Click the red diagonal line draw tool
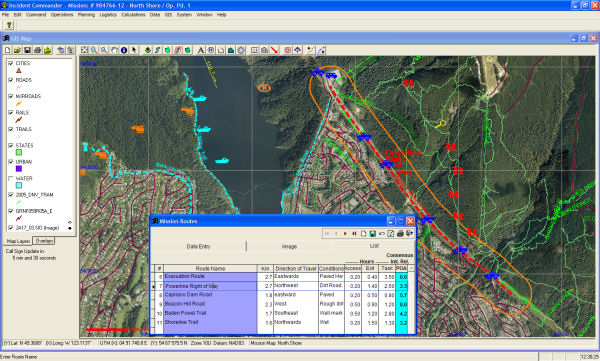This screenshot has width=600, height=361. pos(274,50)
